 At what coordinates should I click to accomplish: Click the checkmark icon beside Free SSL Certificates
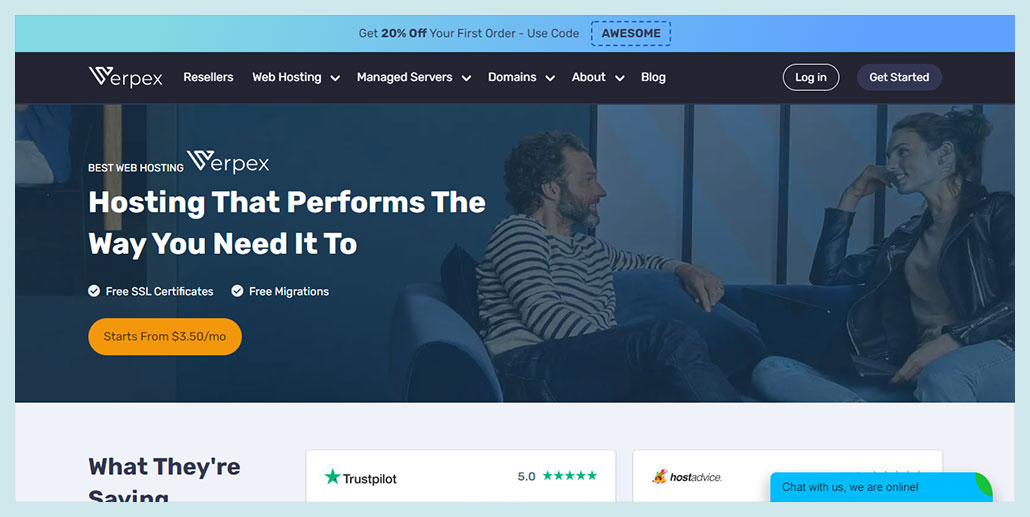coord(94,291)
